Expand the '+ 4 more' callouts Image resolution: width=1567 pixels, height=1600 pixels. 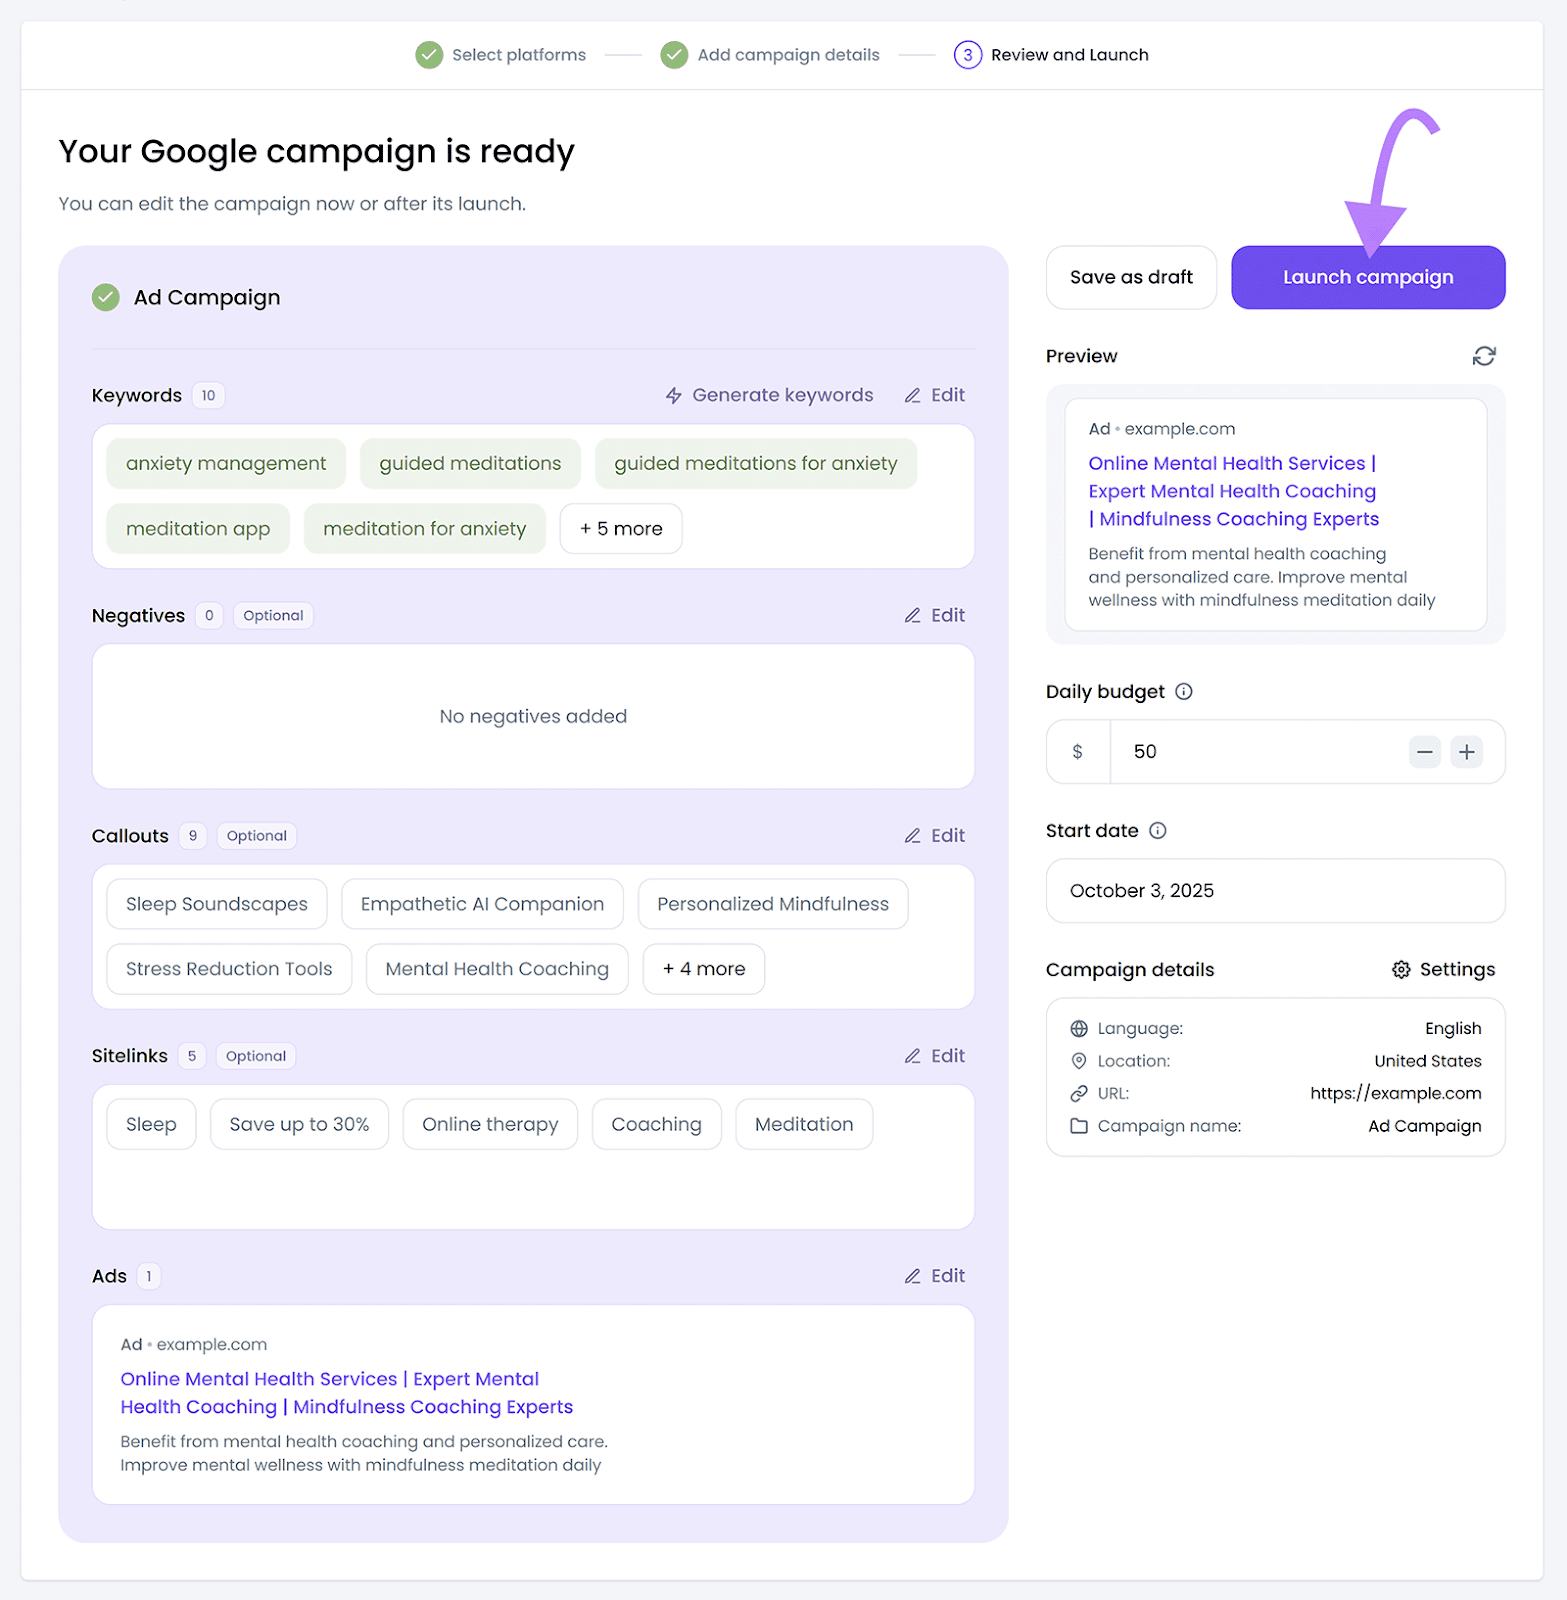[703, 969]
